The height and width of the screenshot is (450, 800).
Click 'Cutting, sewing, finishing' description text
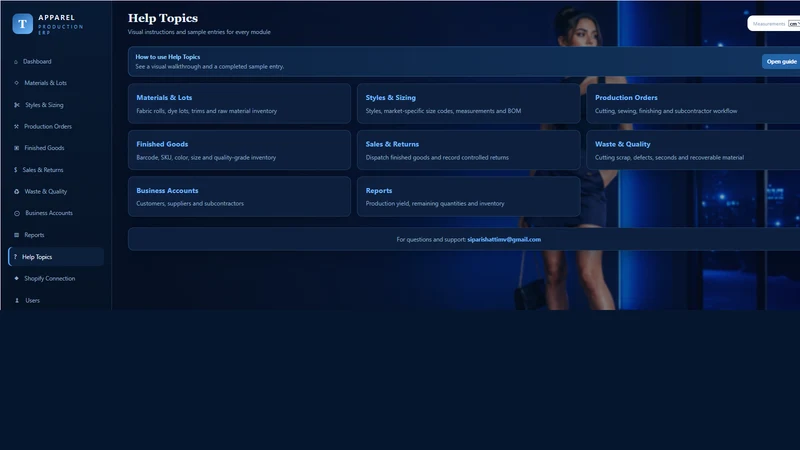coord(666,111)
